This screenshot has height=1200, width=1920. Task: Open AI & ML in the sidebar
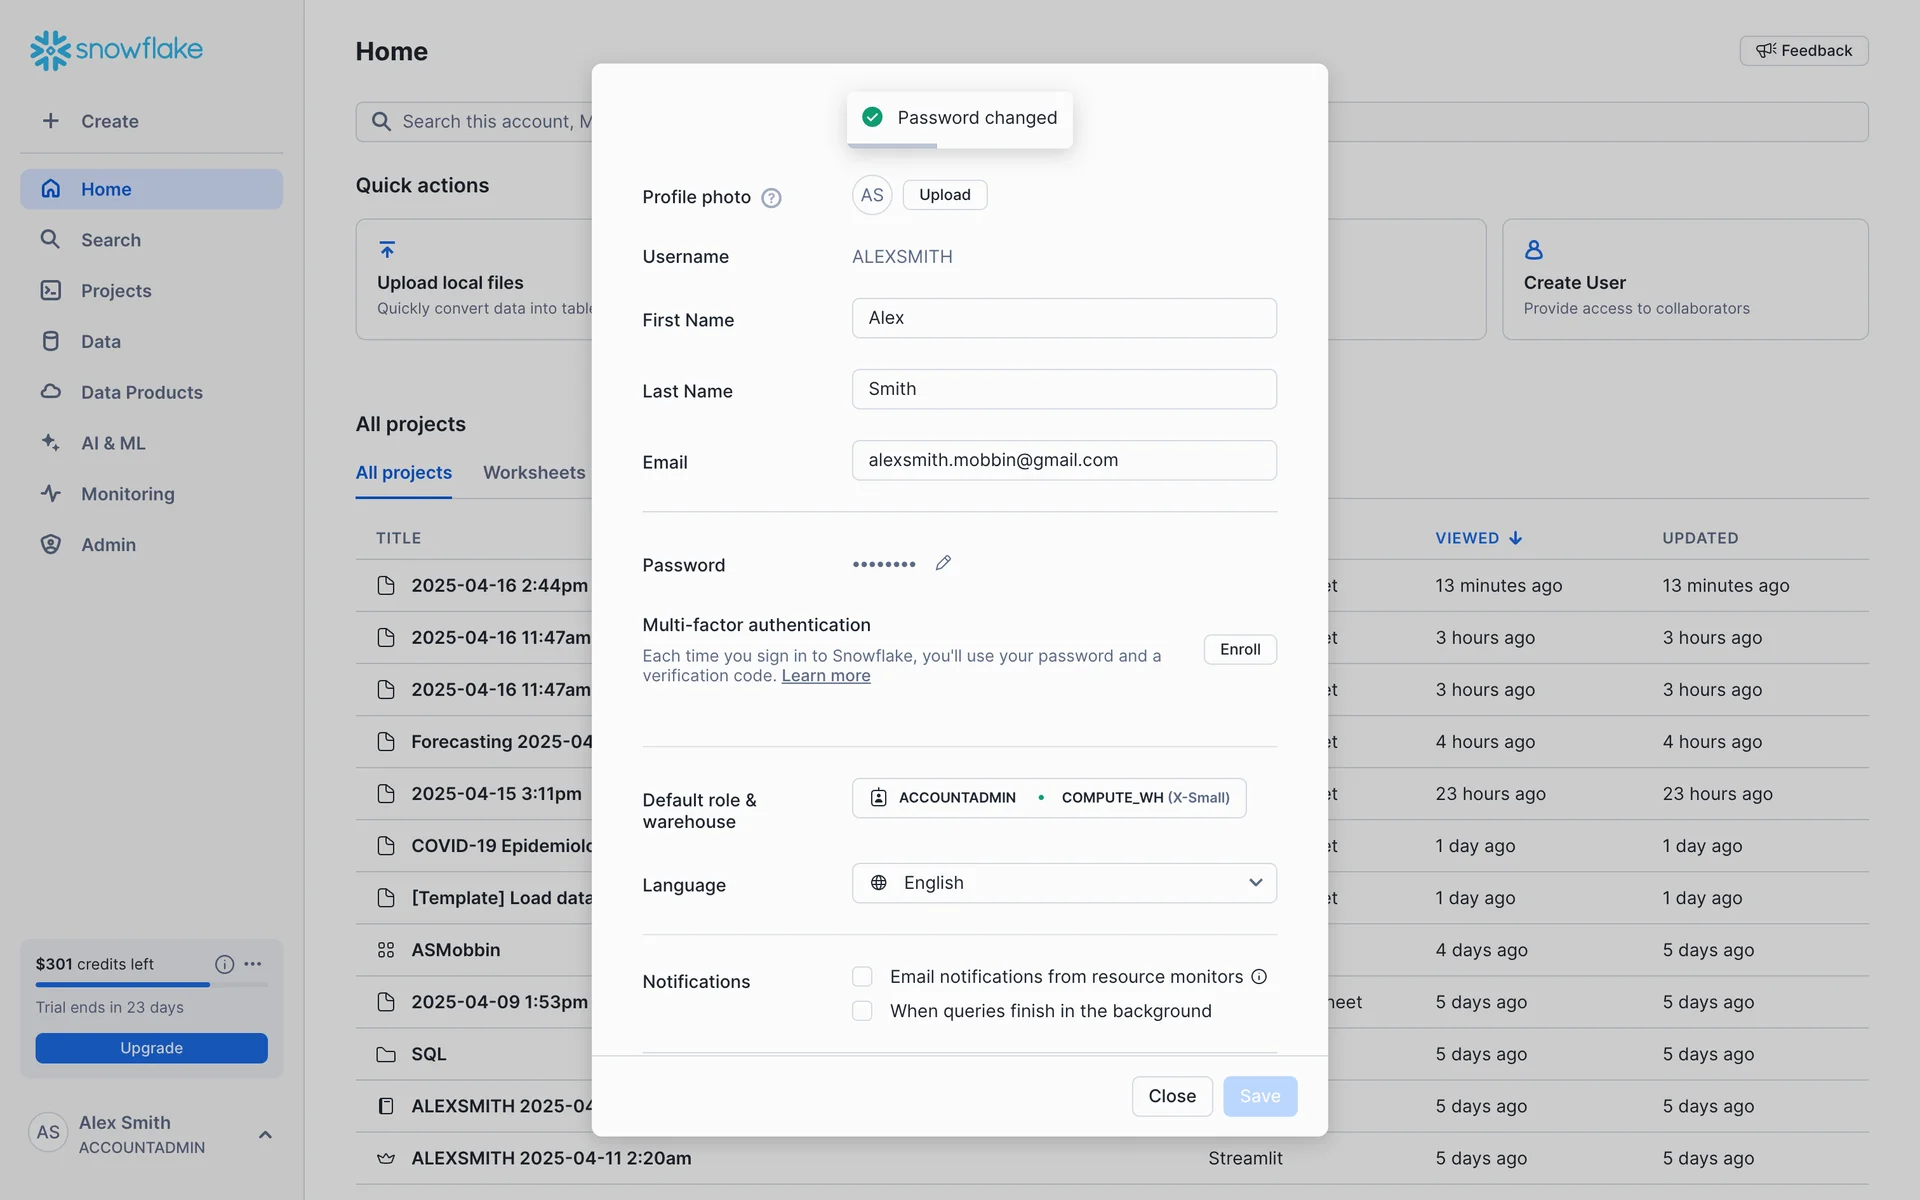click(x=113, y=443)
